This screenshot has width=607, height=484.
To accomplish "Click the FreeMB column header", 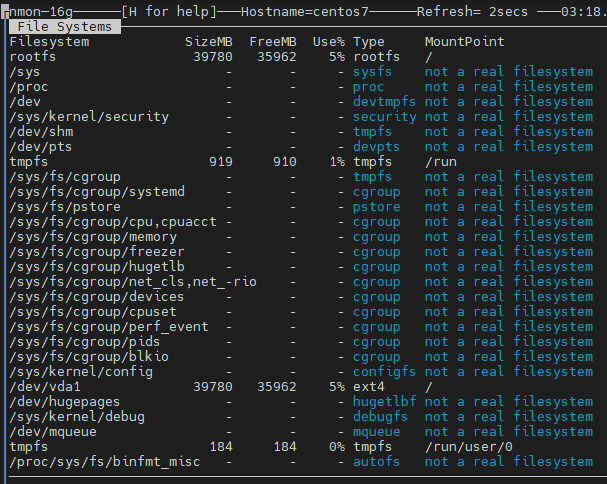I will click(x=273, y=42).
